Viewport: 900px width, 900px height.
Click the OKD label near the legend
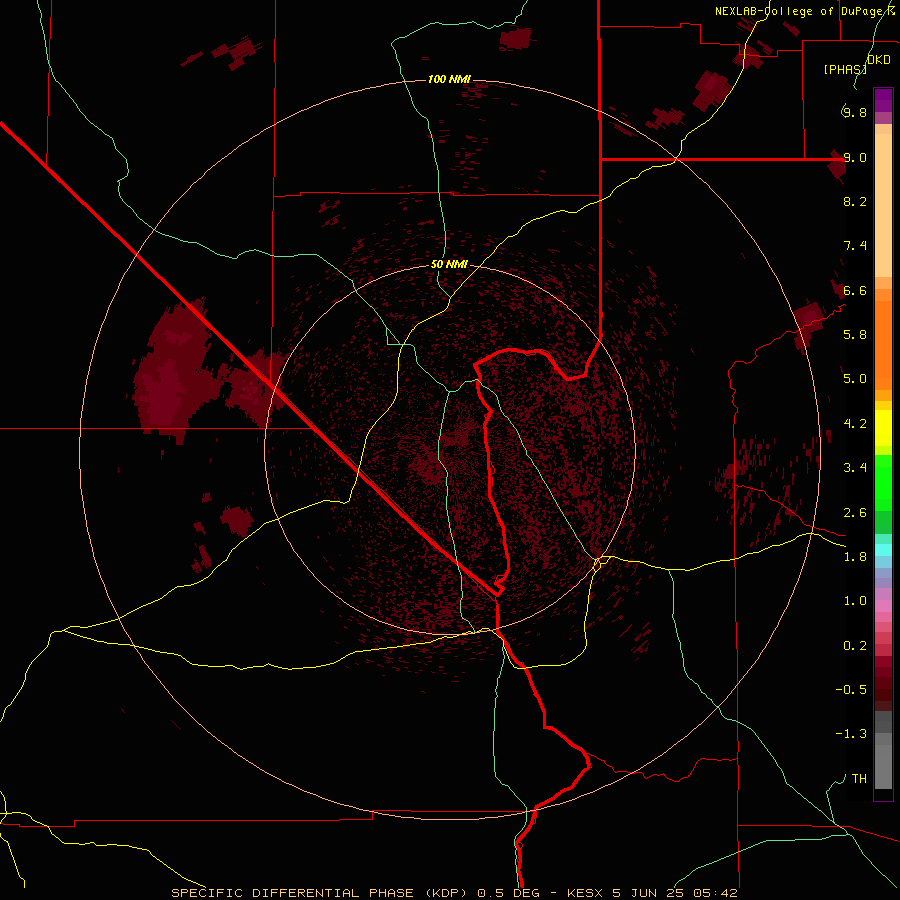[879, 60]
